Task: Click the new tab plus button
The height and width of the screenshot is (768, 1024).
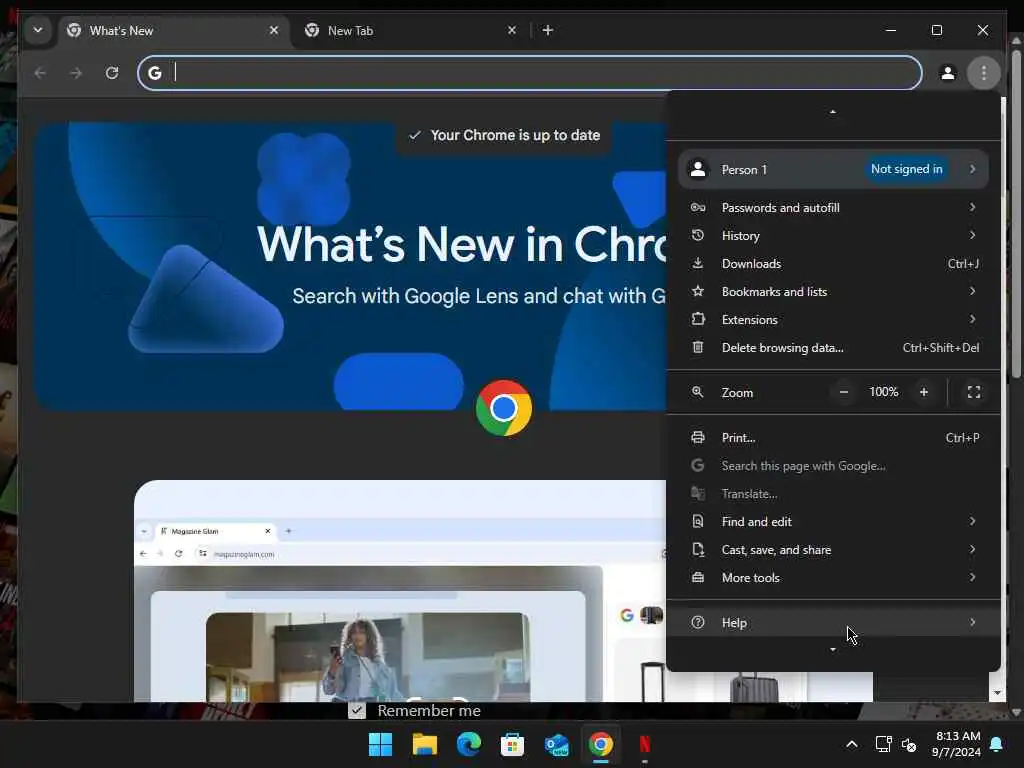Action: pos(548,30)
